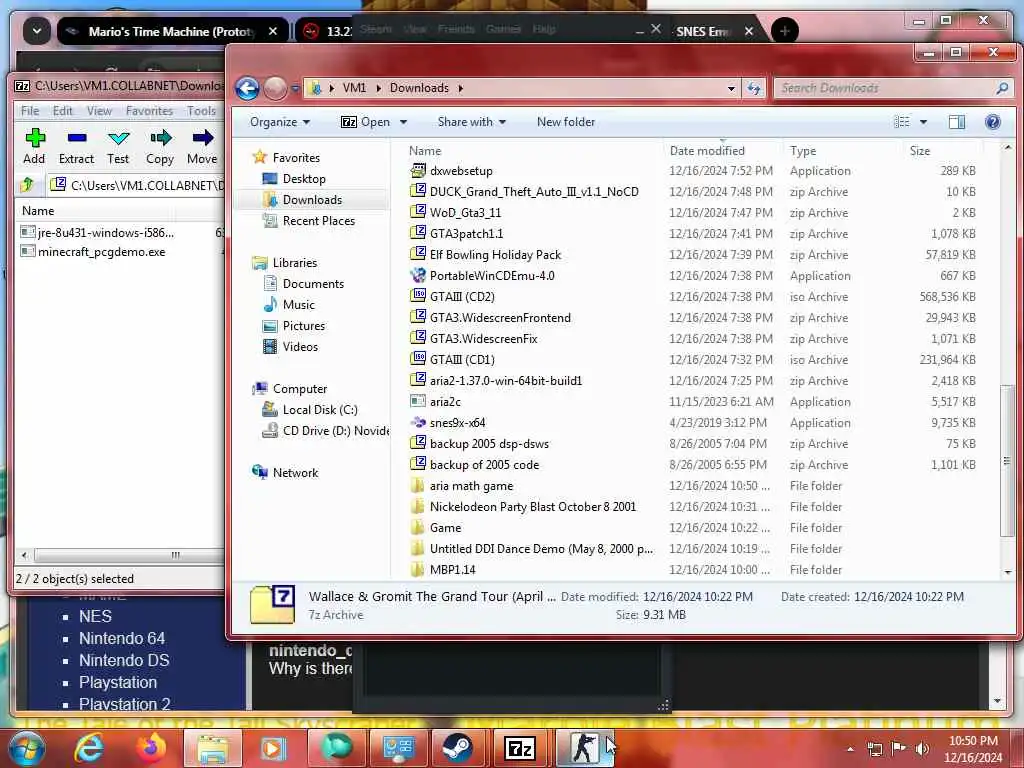Open Explorer help with question mark icon

(993, 122)
